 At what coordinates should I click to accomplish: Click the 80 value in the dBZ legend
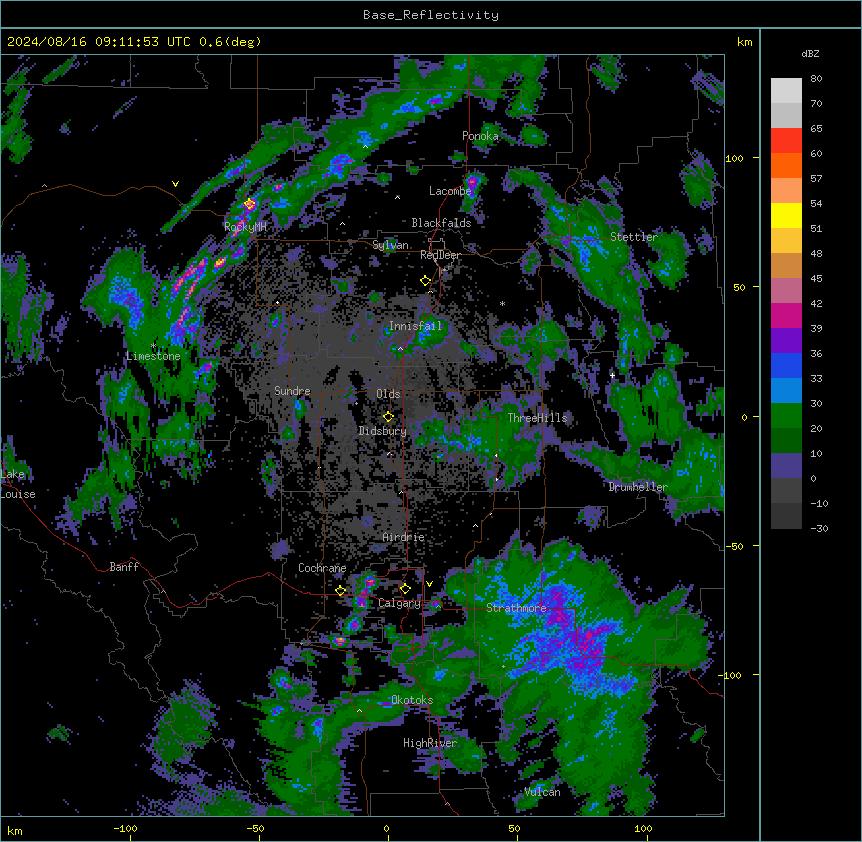pos(816,79)
